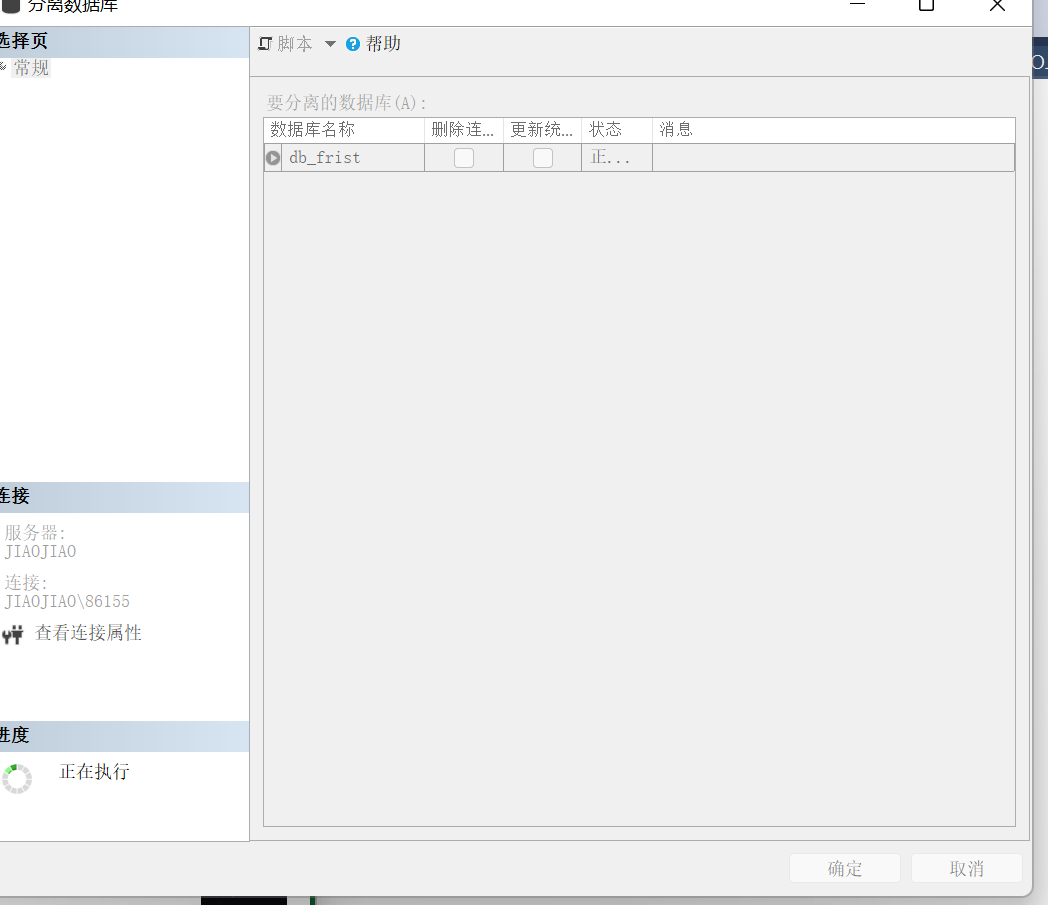This screenshot has height=905, width=1048.
Task: Click the connection JIAOJIAO\86155 text
Action: pos(67,602)
